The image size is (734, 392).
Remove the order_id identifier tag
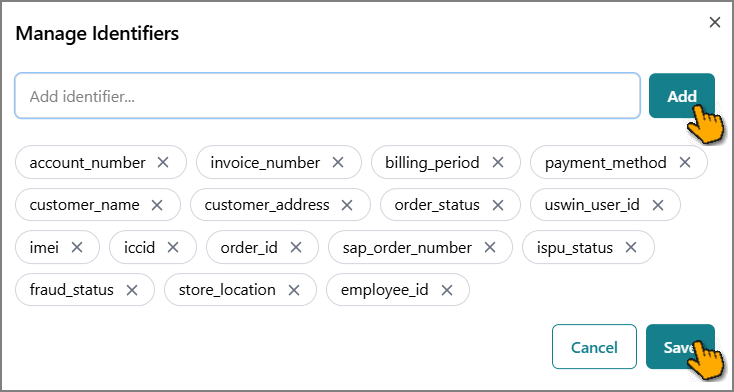click(295, 247)
